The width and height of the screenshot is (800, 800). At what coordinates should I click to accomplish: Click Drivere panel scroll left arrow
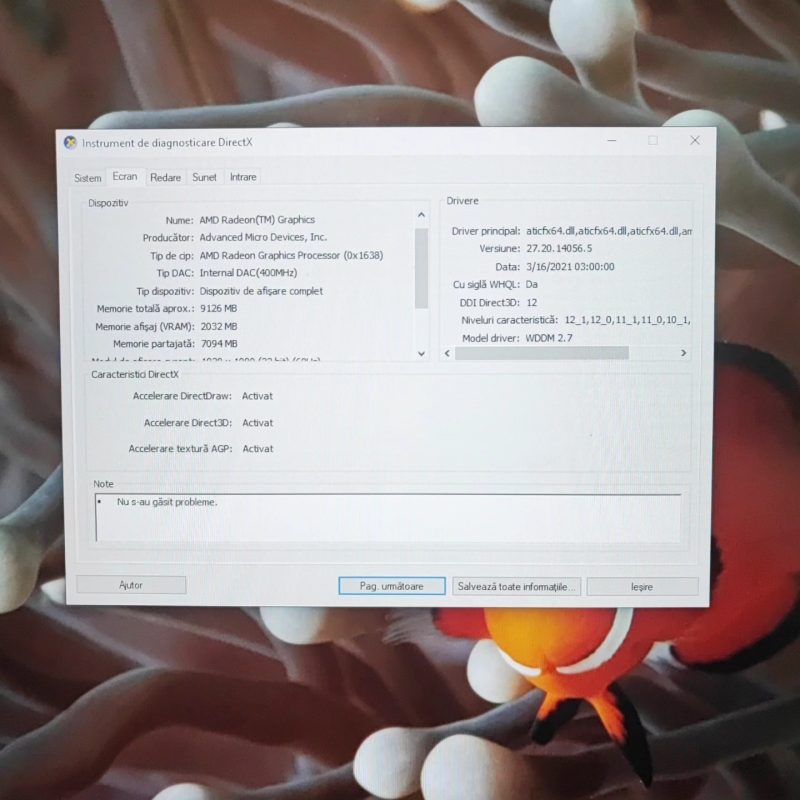[x=447, y=353]
